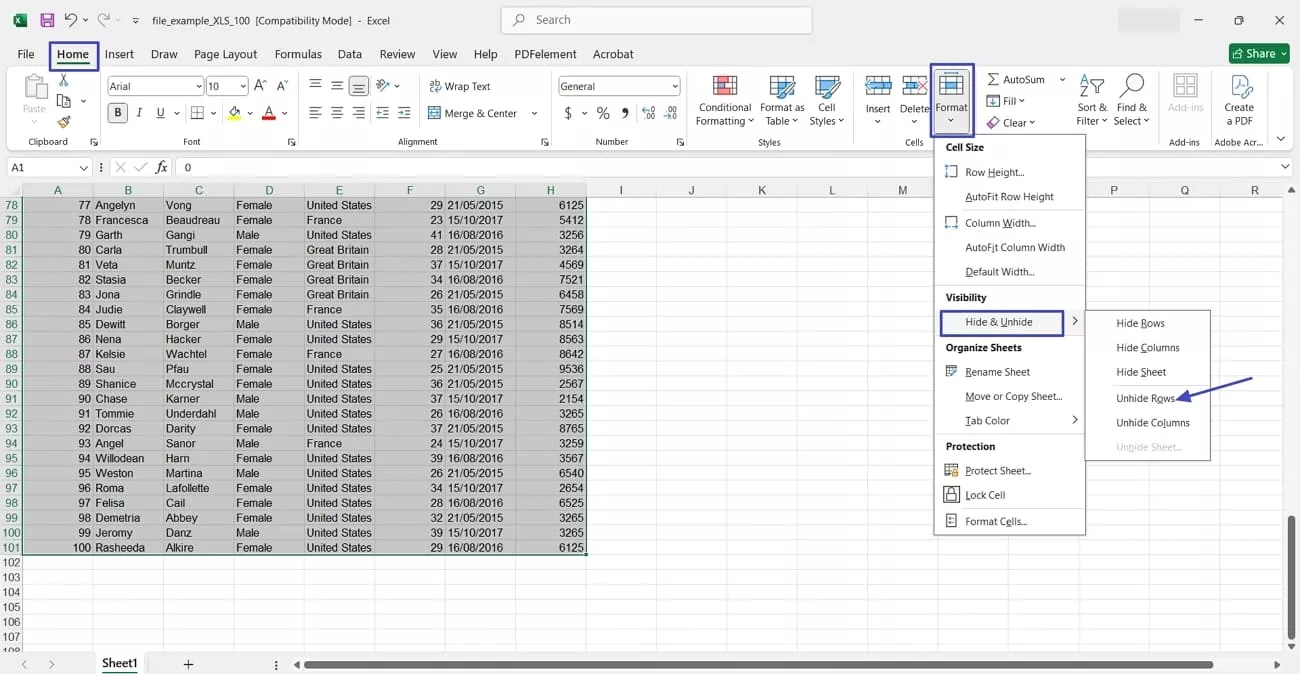Apply center alignment to text

(x=336, y=113)
